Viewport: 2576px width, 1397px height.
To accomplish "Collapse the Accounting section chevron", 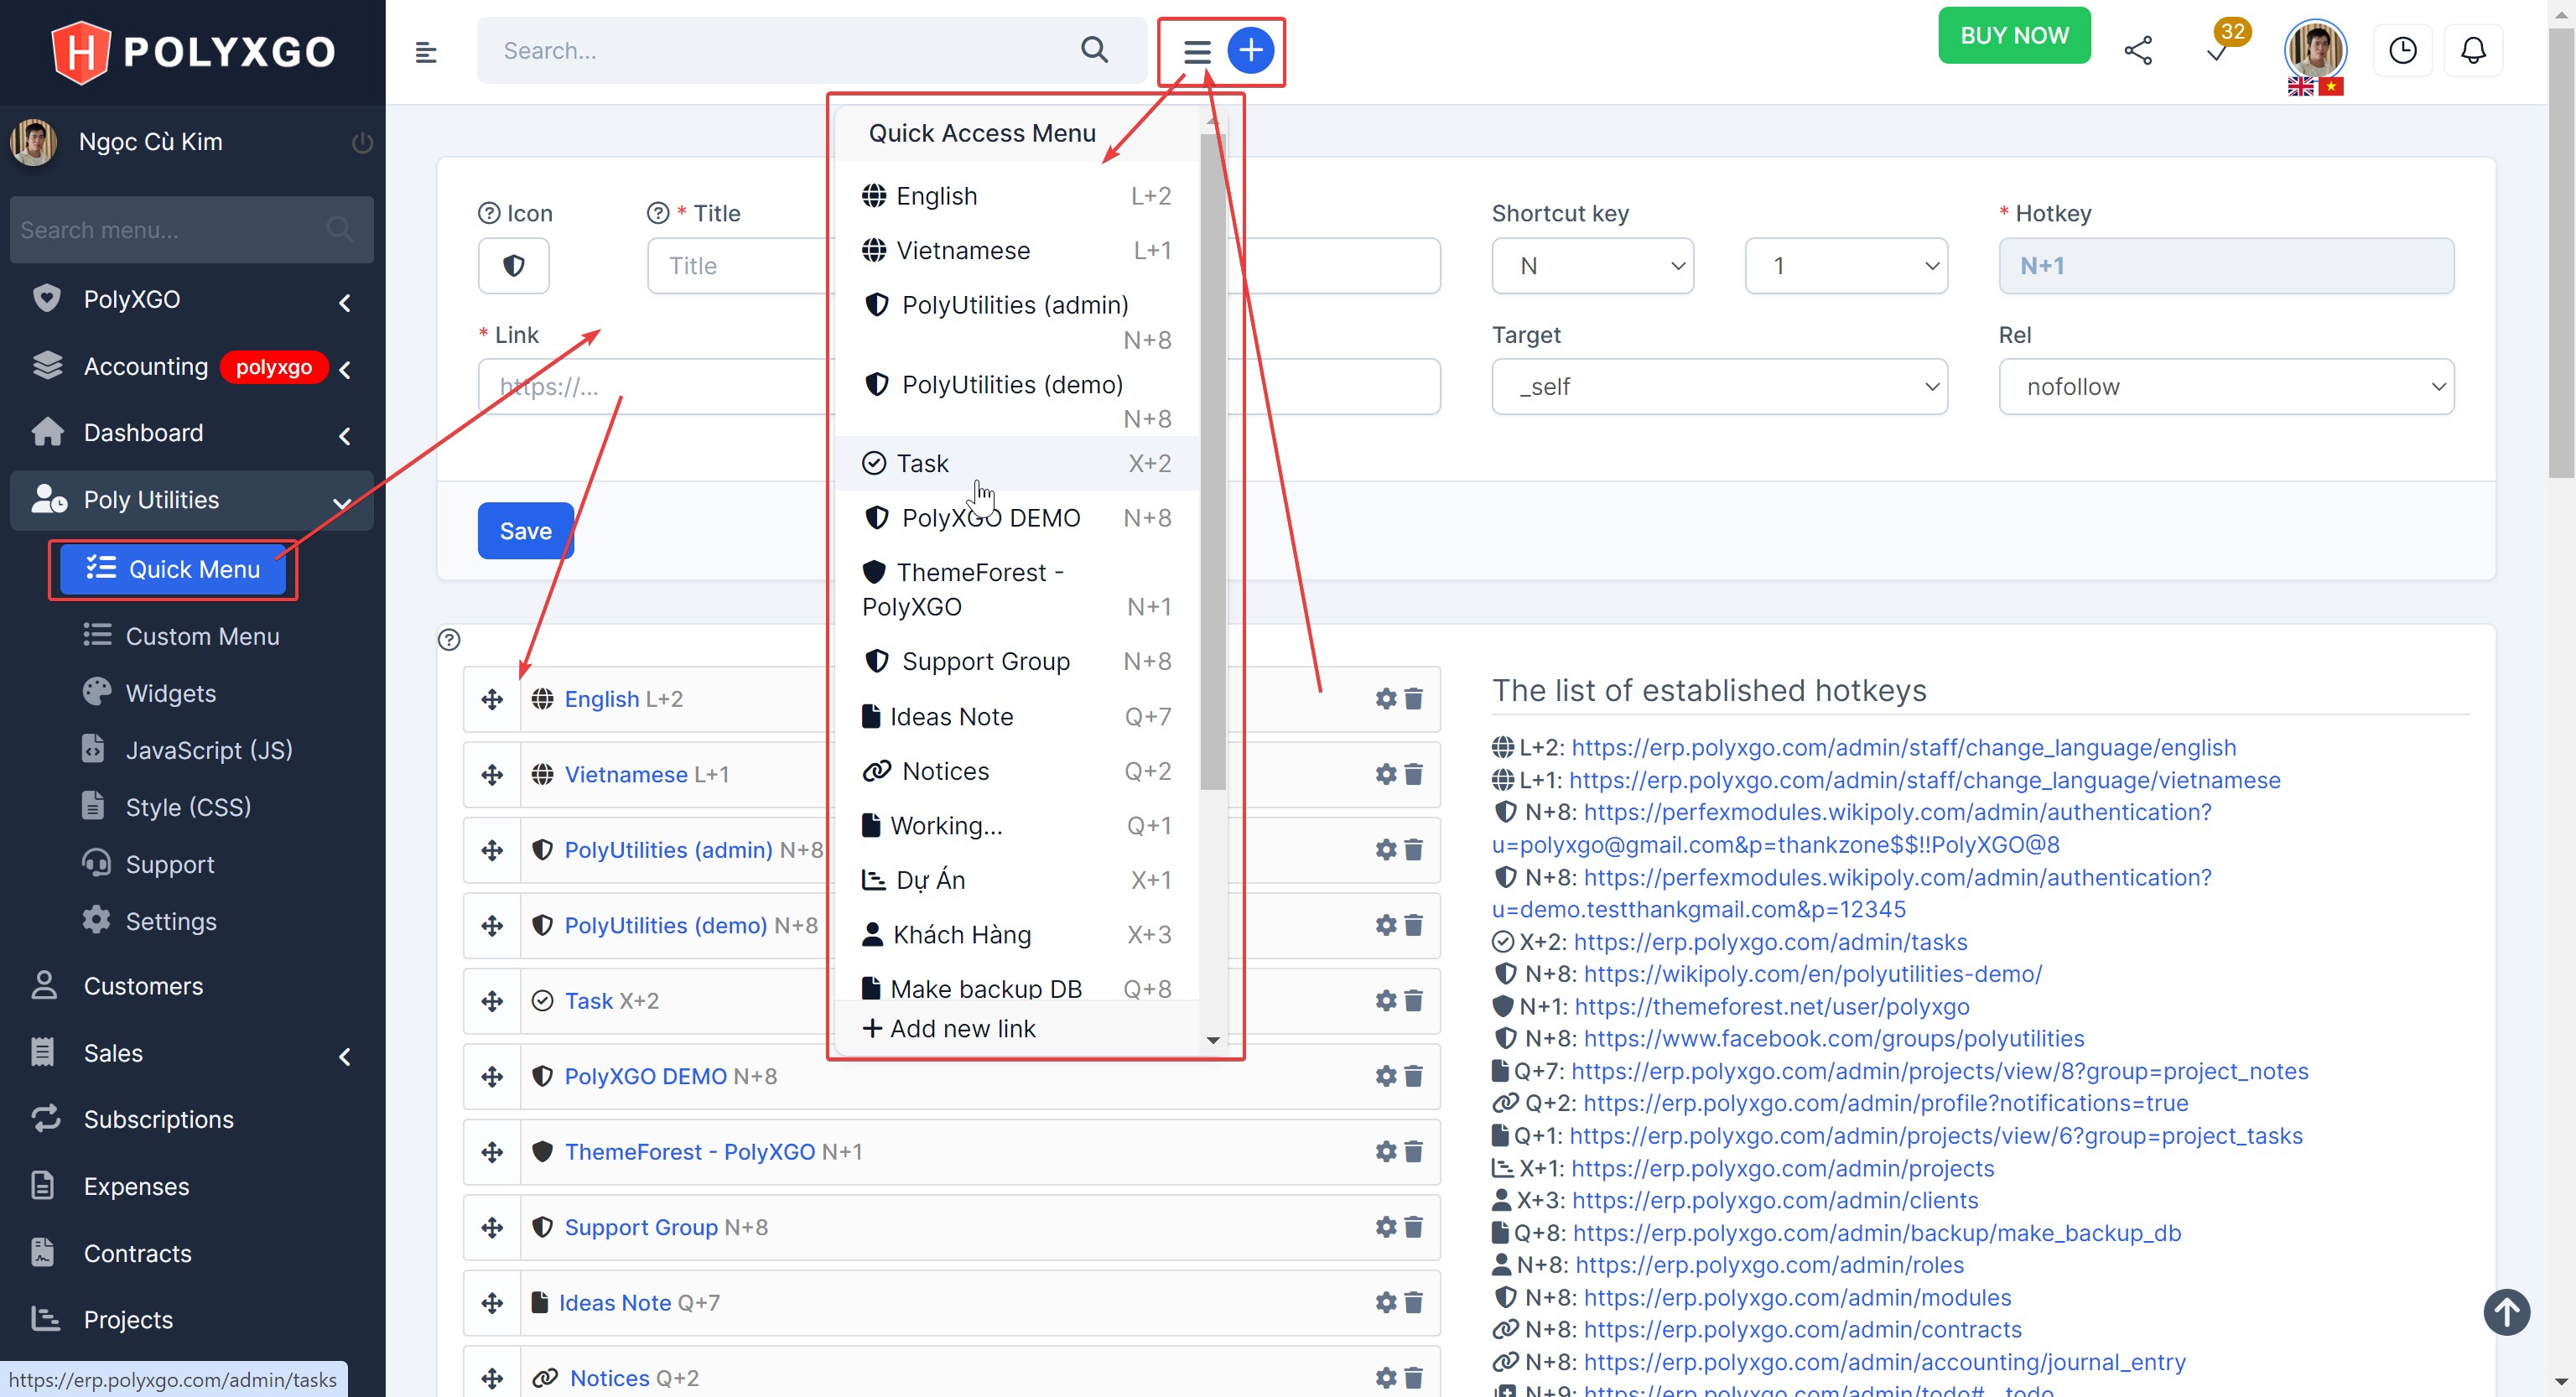I will tap(344, 369).
